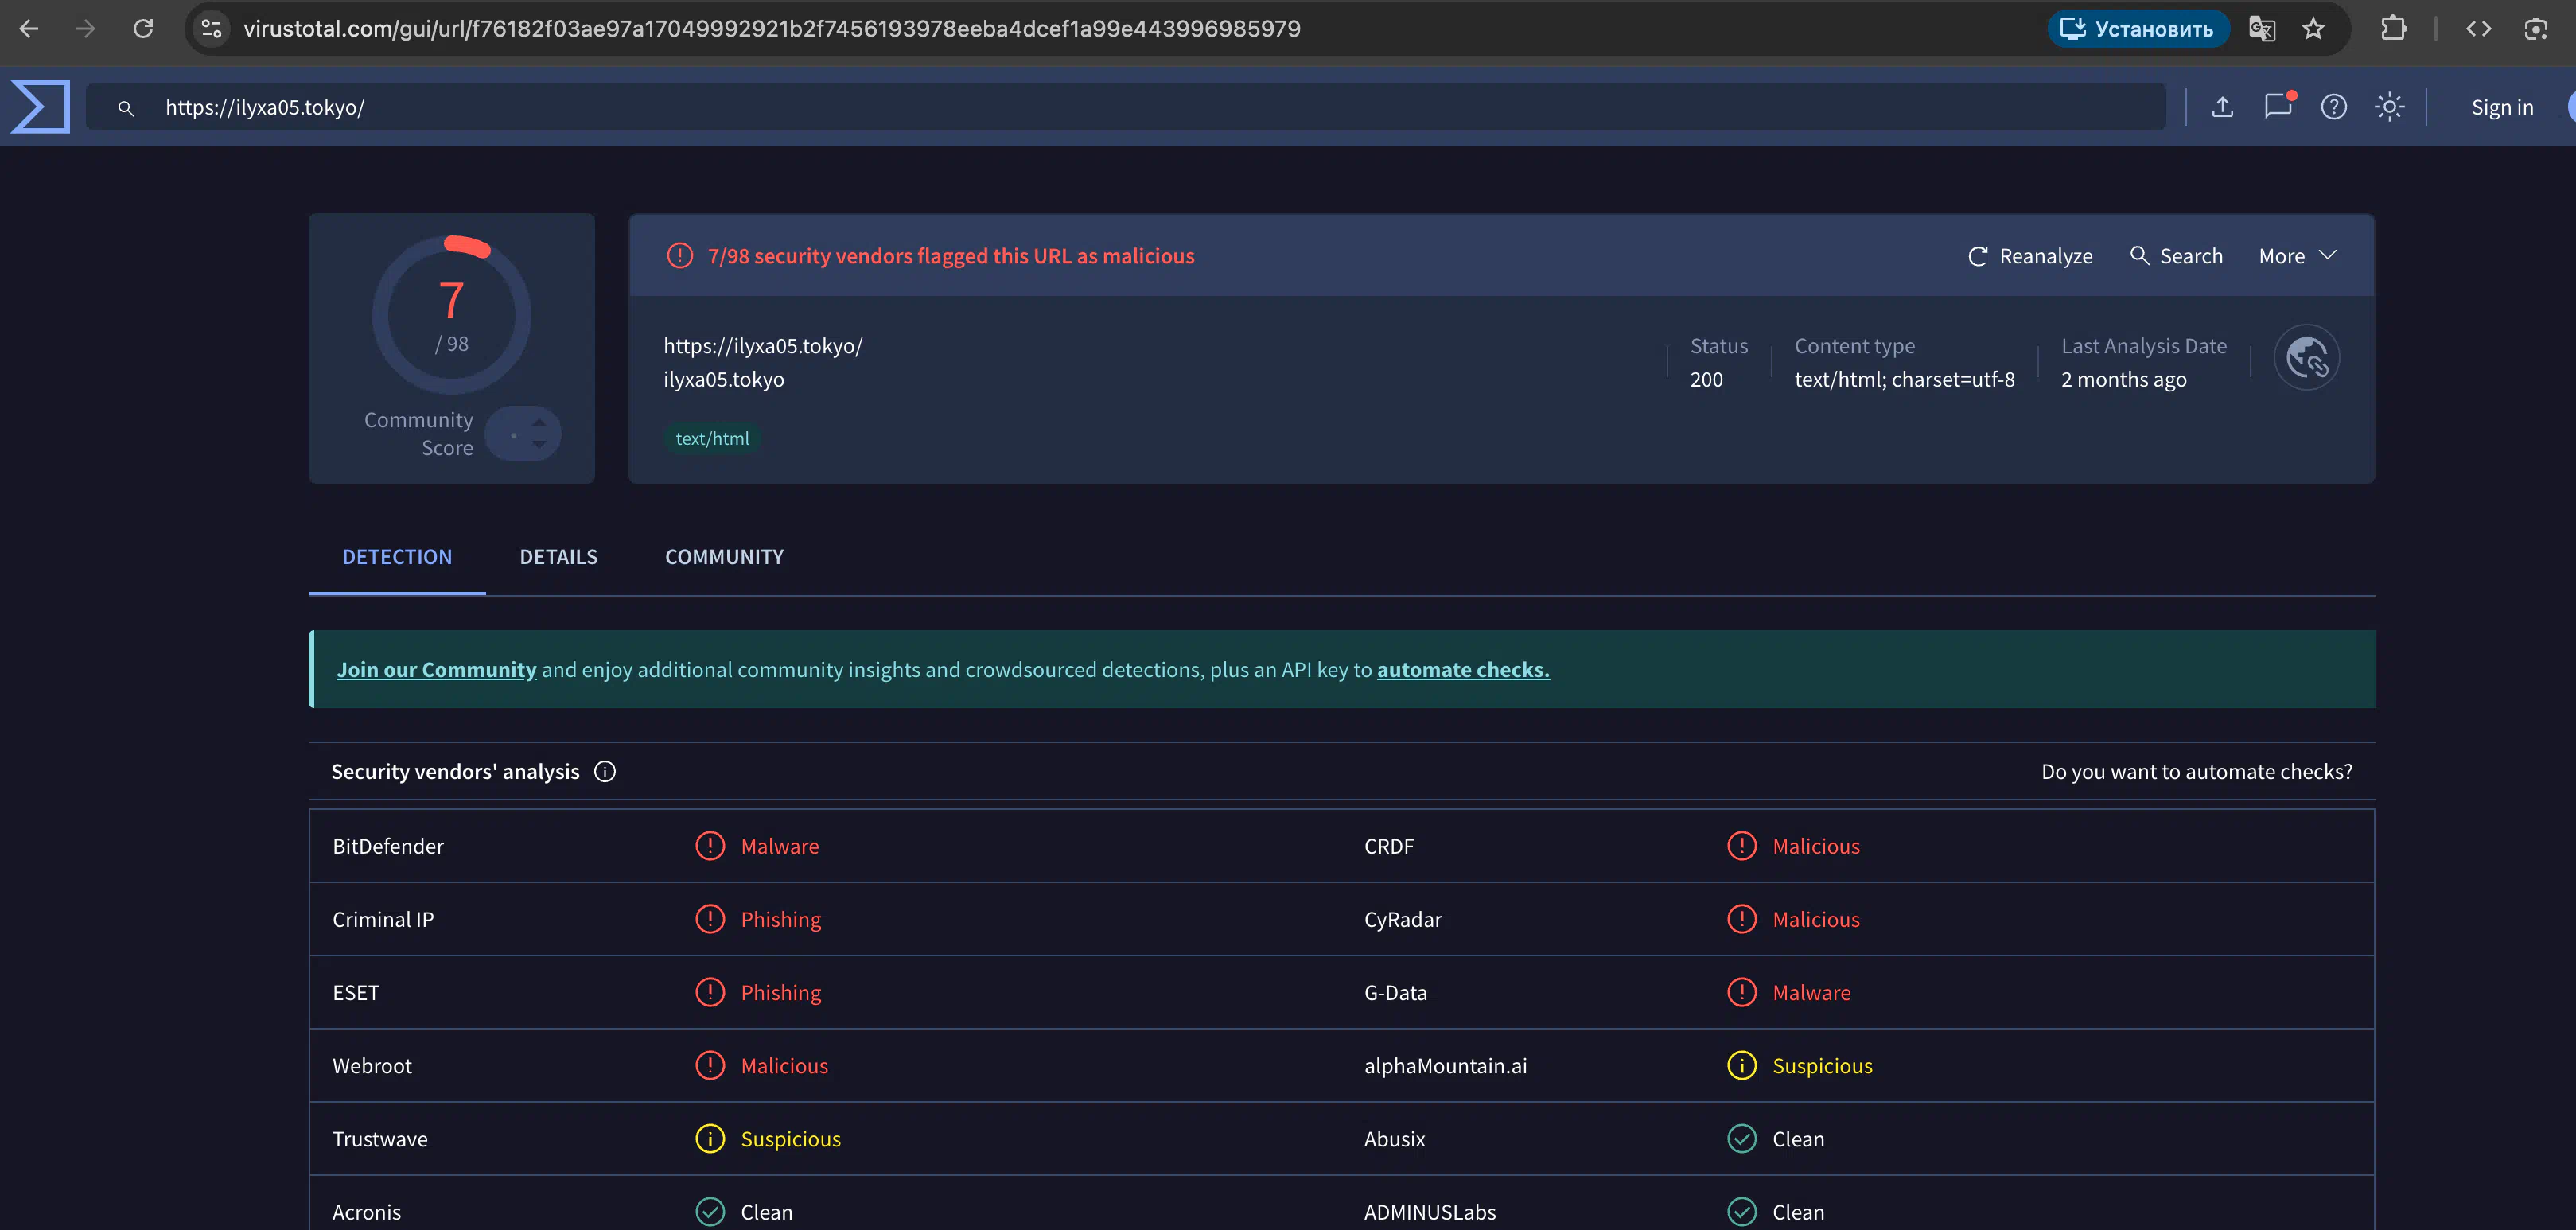
Task: Click info icon beside Security vendors' analysis
Action: coord(605,771)
